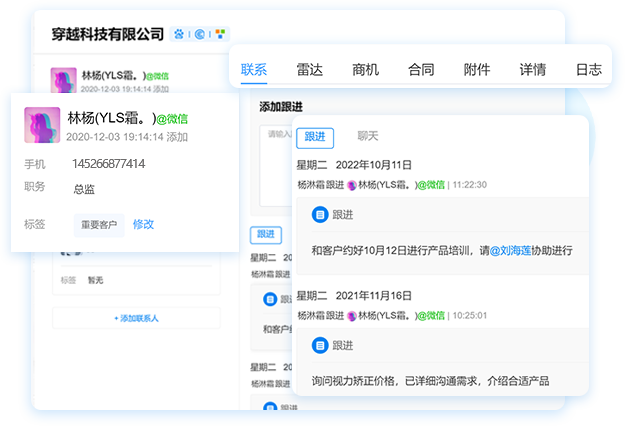Click 2020-12-03 19:14:14 添加 text in popup card

pyautogui.click(x=127, y=137)
